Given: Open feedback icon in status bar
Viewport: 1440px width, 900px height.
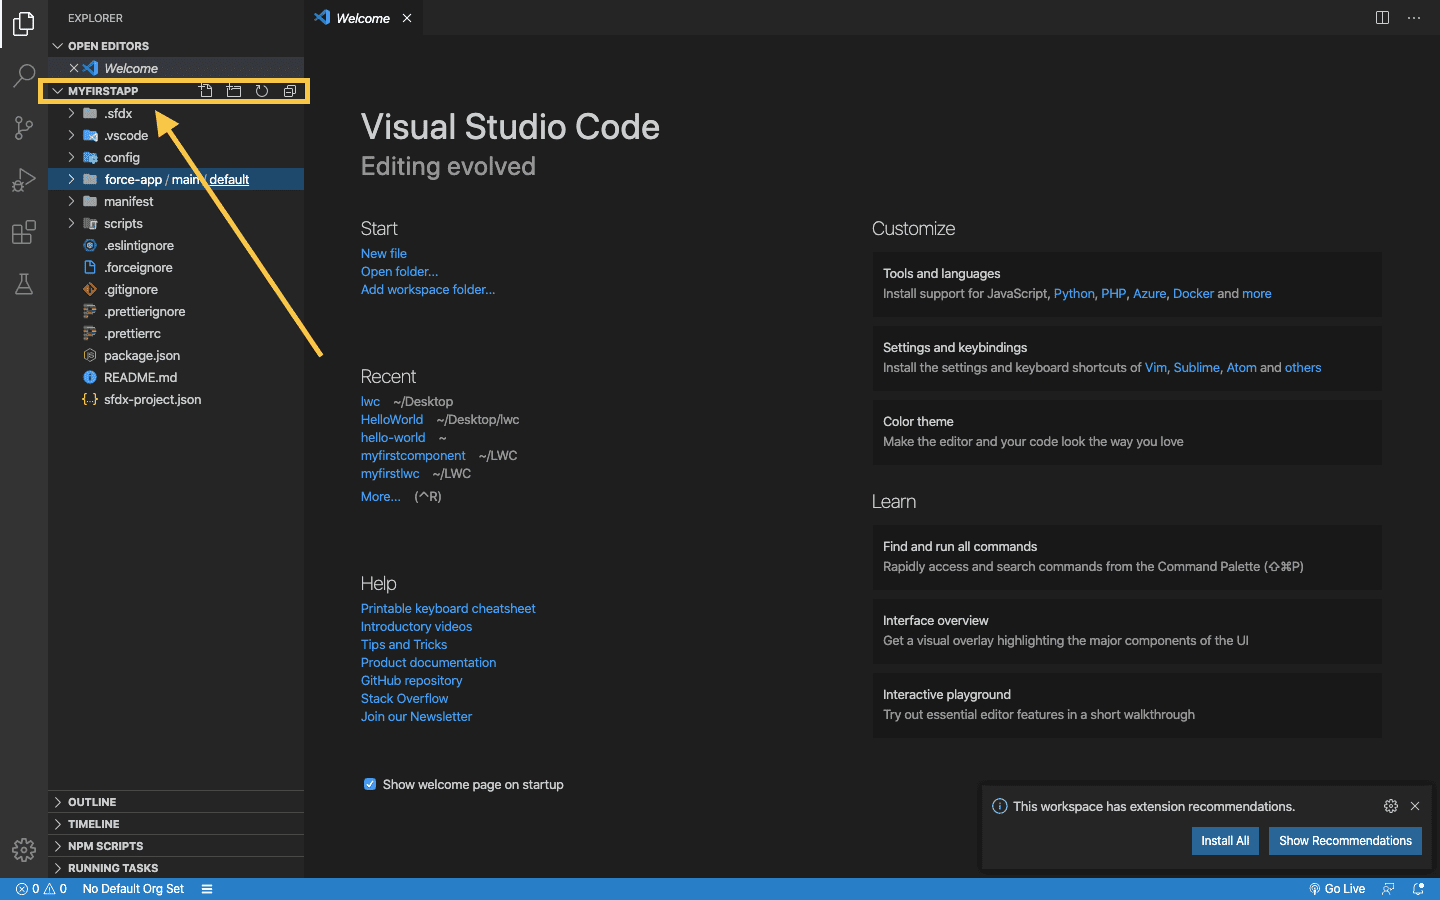Looking at the screenshot, I should pos(1388,889).
